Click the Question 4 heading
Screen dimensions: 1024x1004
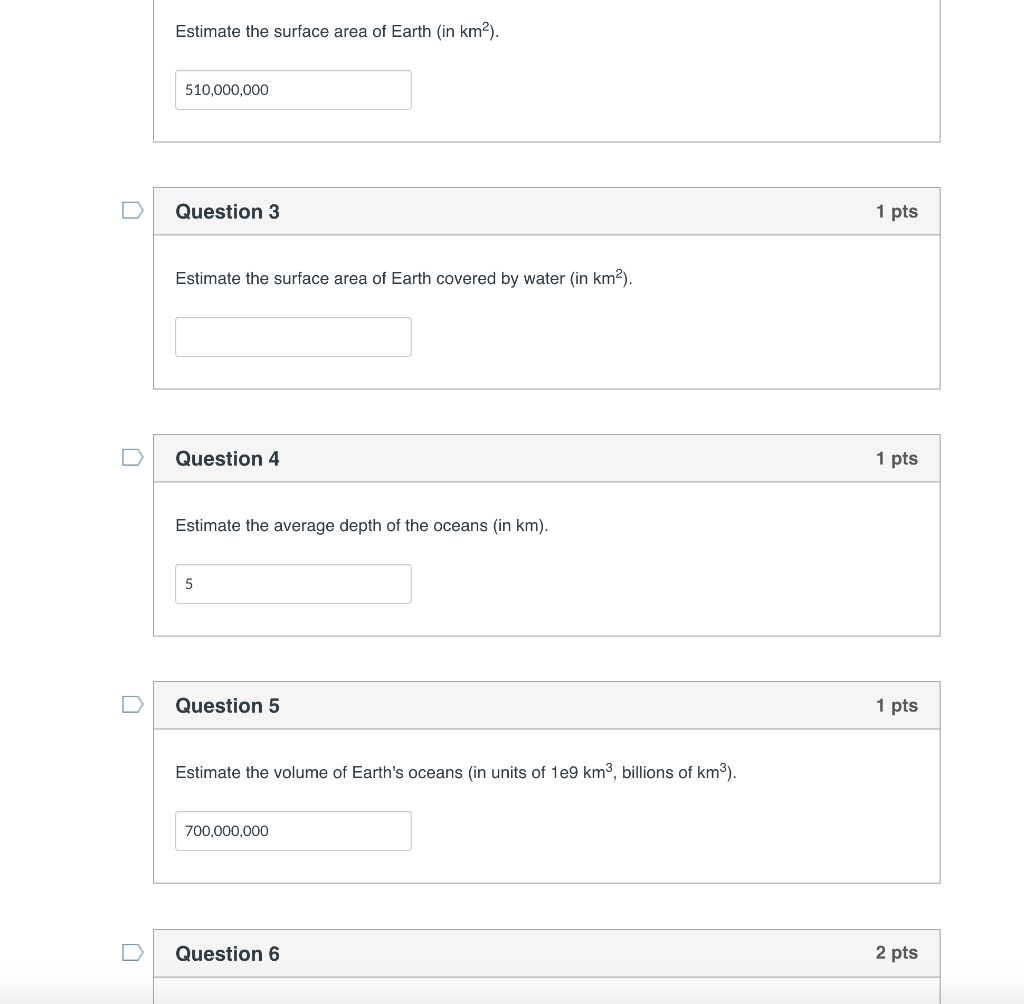click(227, 458)
